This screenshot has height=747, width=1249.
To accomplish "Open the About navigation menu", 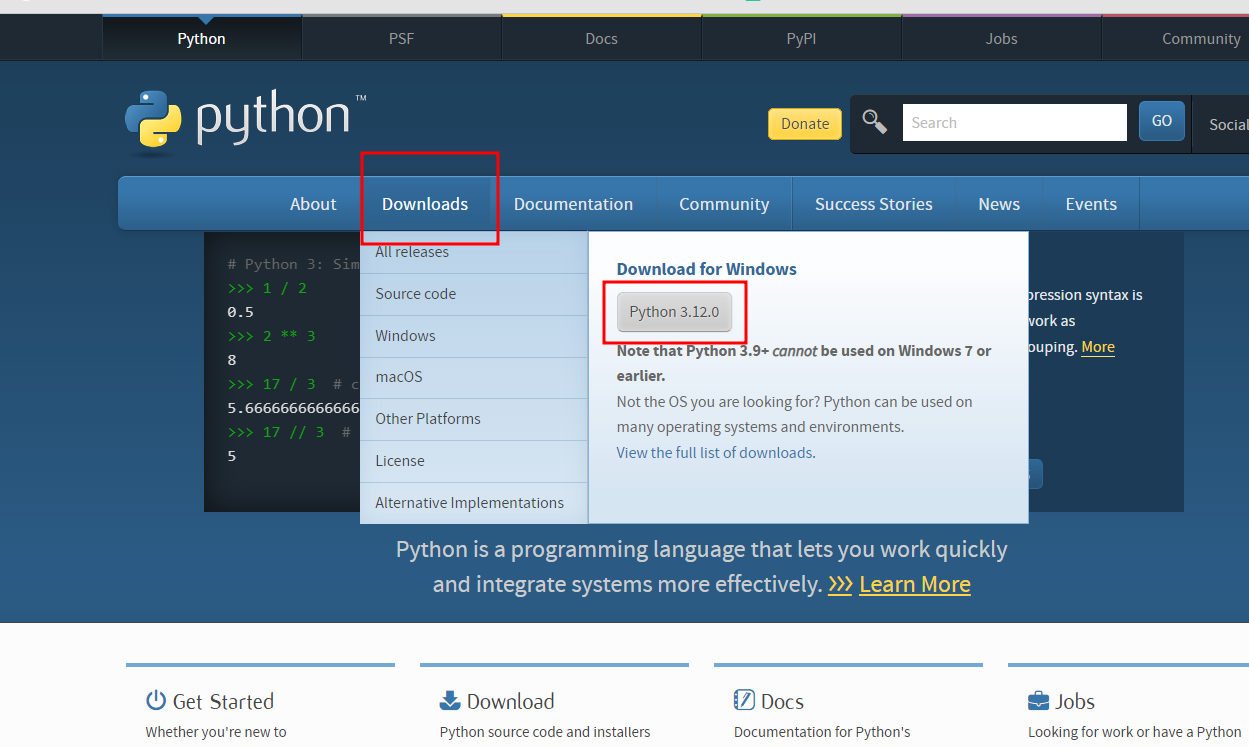I will [x=313, y=204].
